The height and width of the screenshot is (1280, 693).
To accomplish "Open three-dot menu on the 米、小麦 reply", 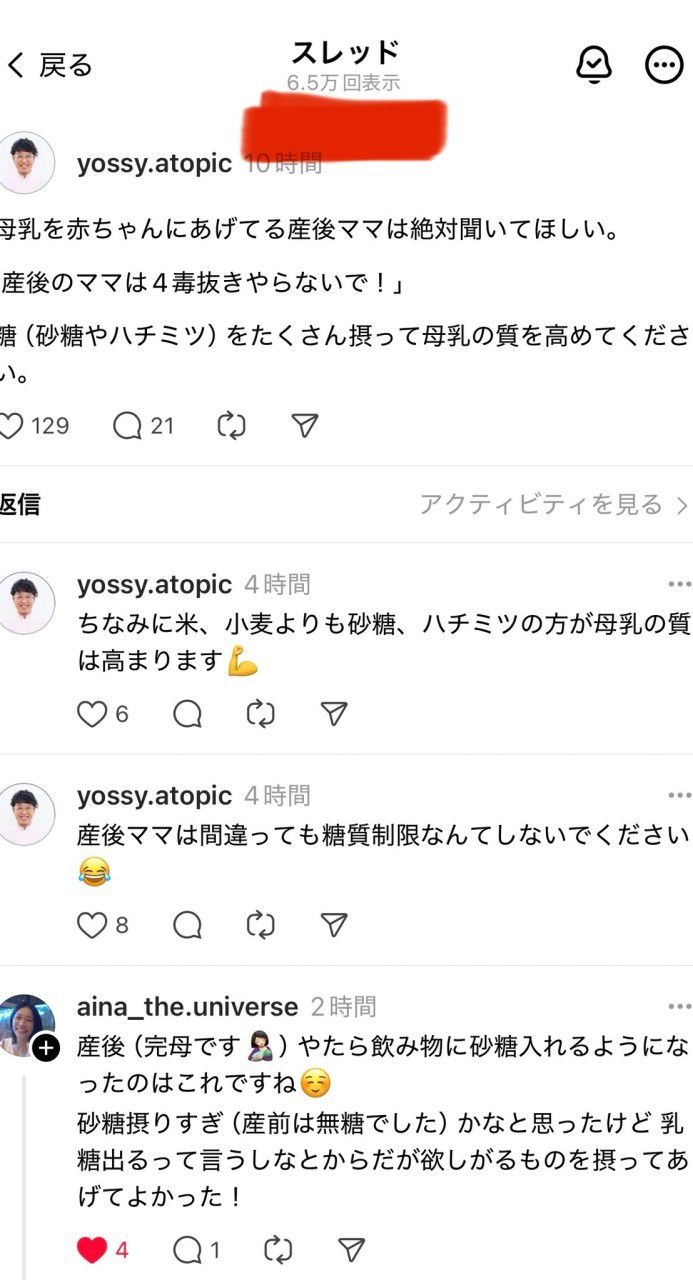I will click(679, 584).
